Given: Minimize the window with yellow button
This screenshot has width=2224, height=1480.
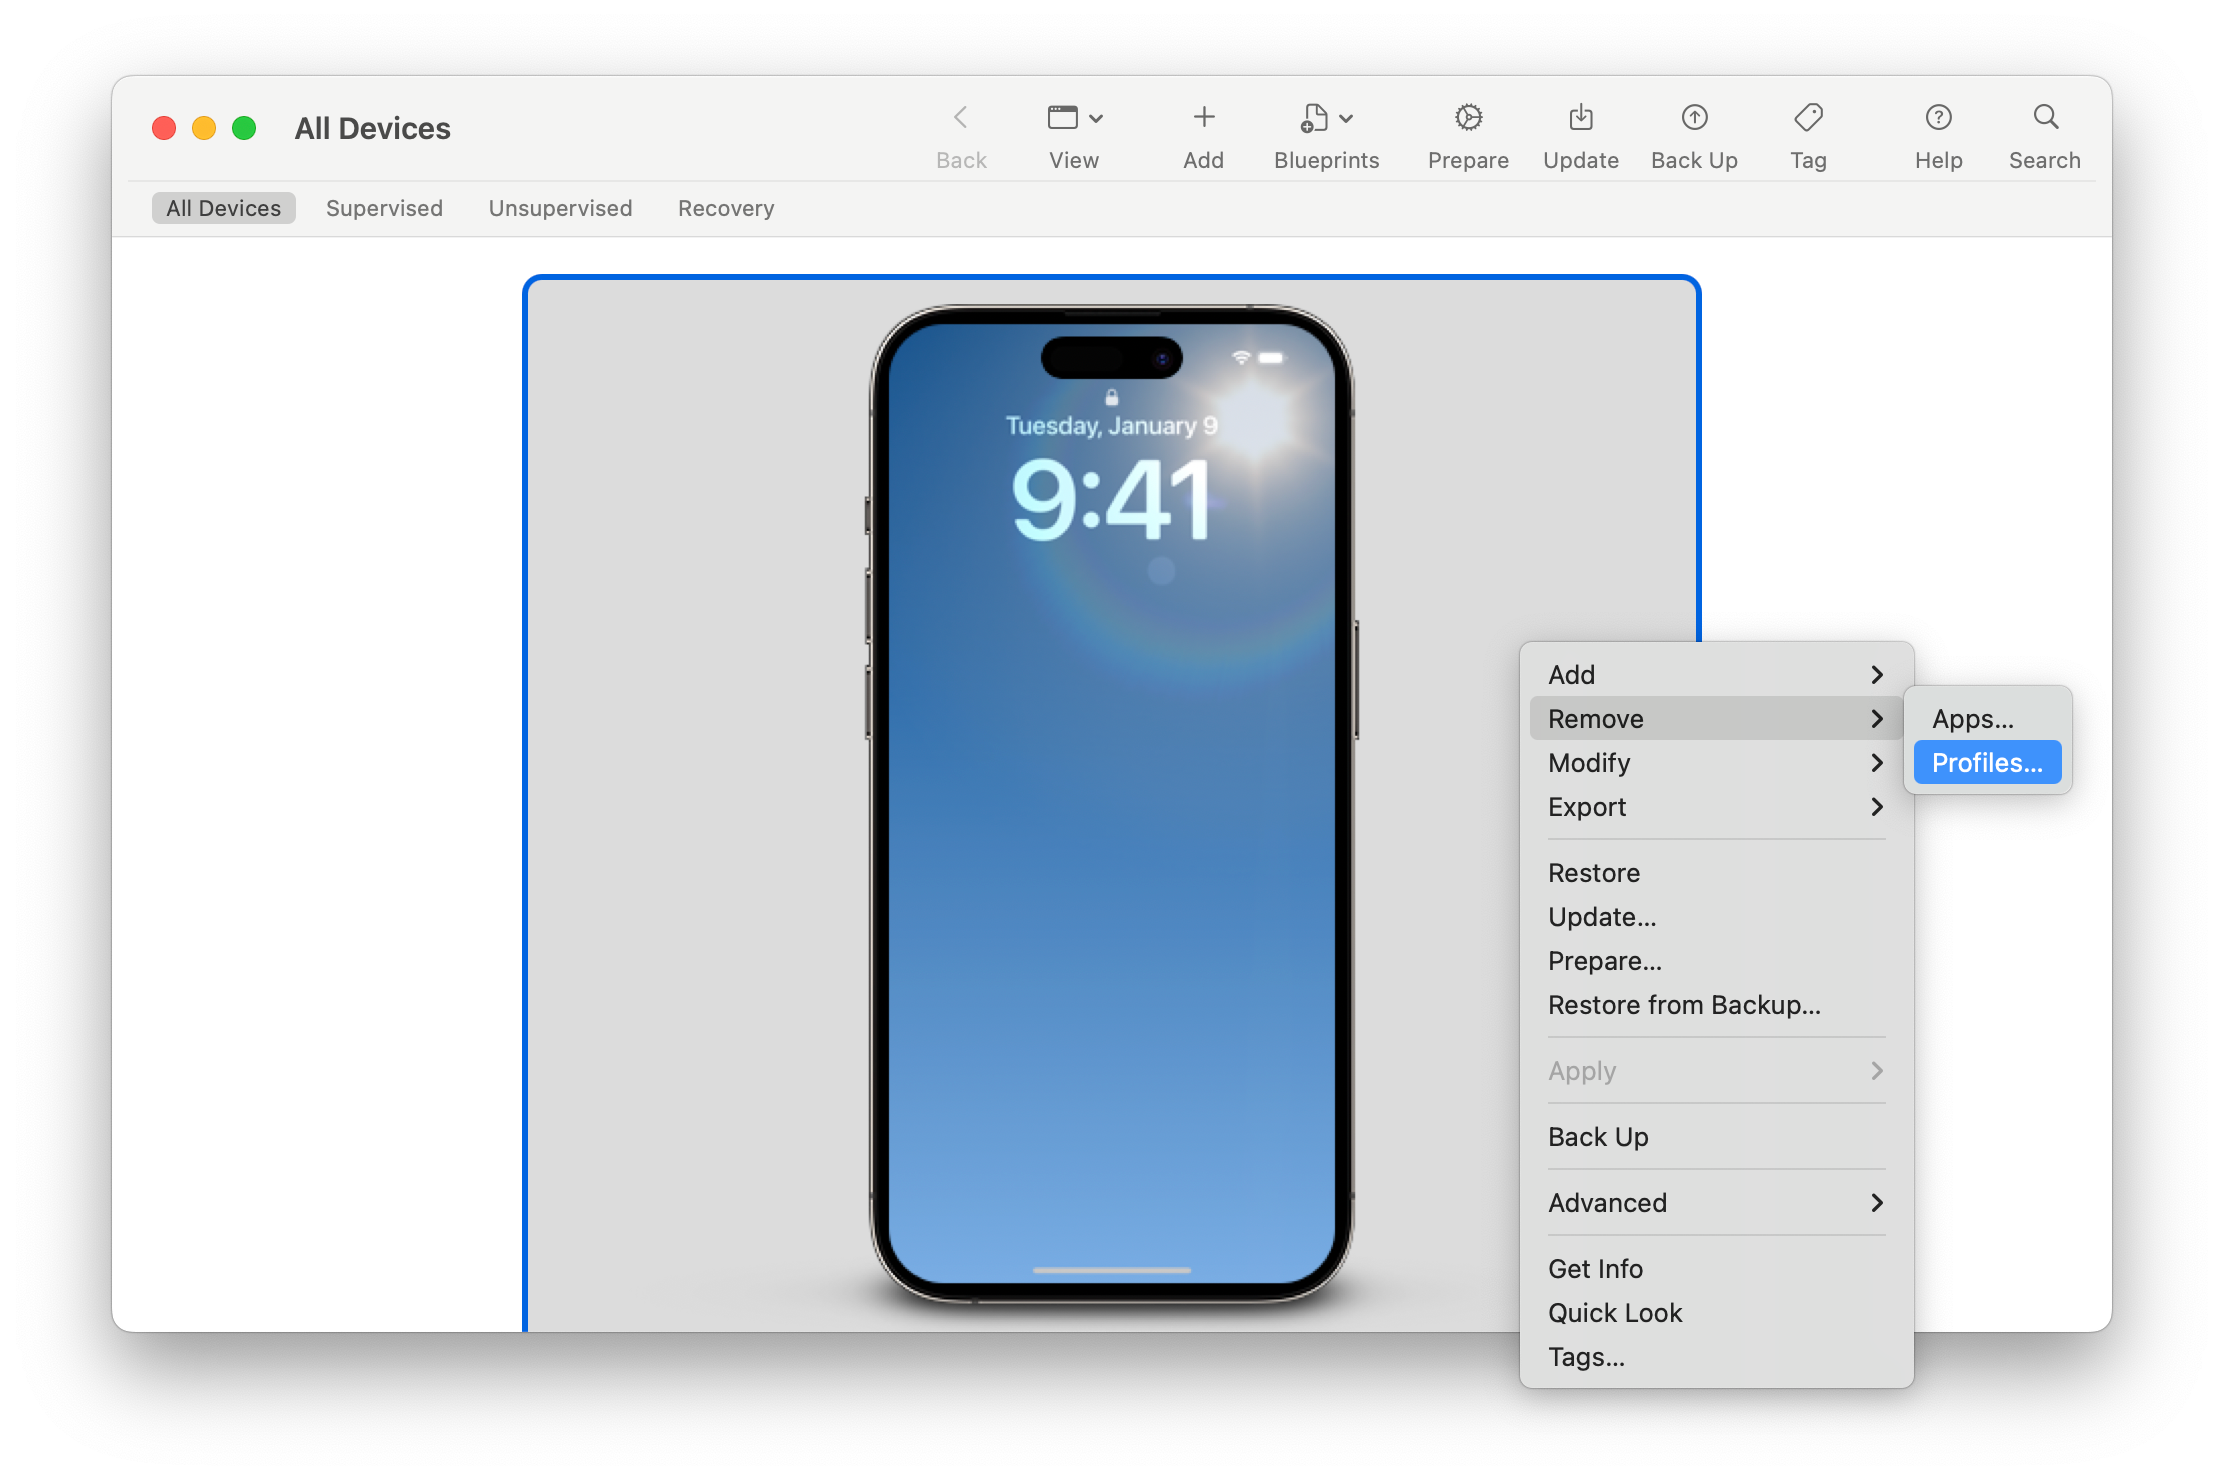Looking at the screenshot, I should (x=204, y=128).
